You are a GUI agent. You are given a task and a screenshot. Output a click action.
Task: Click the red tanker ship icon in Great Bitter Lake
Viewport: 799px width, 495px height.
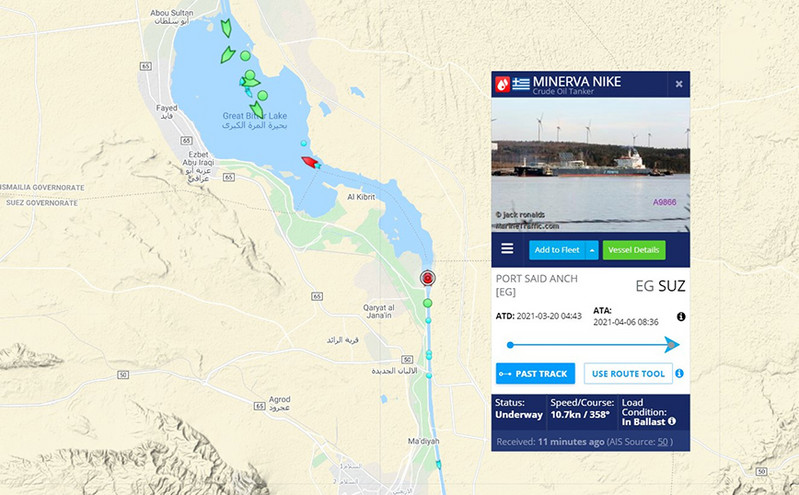[309, 162]
